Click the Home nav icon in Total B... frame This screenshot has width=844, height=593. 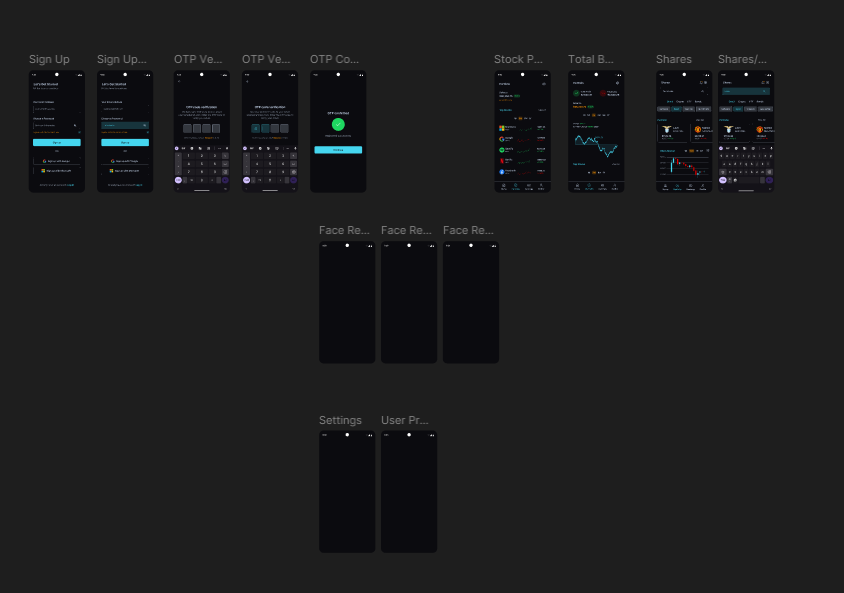[577, 186]
